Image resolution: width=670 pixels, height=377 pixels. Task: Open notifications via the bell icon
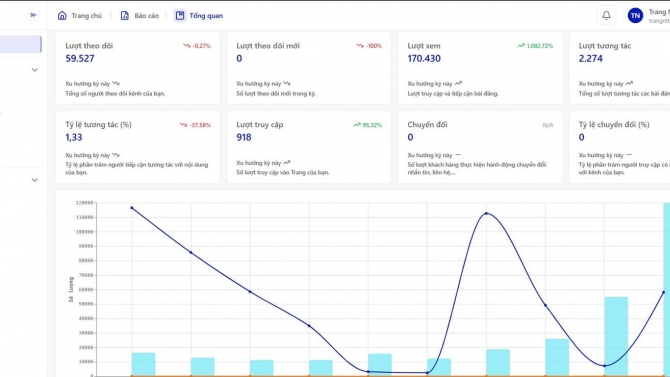point(606,15)
